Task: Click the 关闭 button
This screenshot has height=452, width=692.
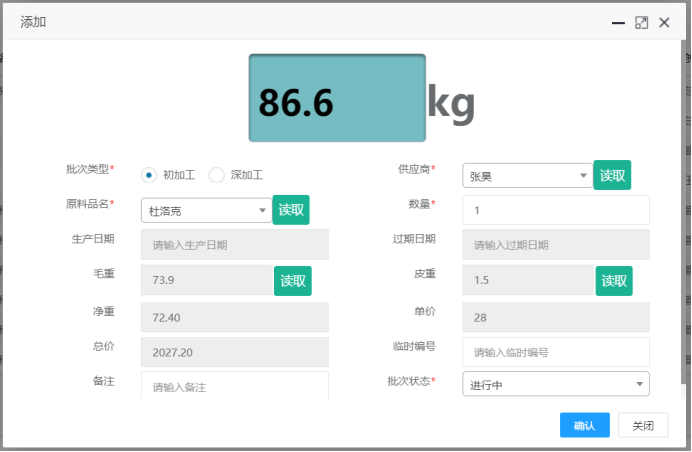Action: click(643, 425)
